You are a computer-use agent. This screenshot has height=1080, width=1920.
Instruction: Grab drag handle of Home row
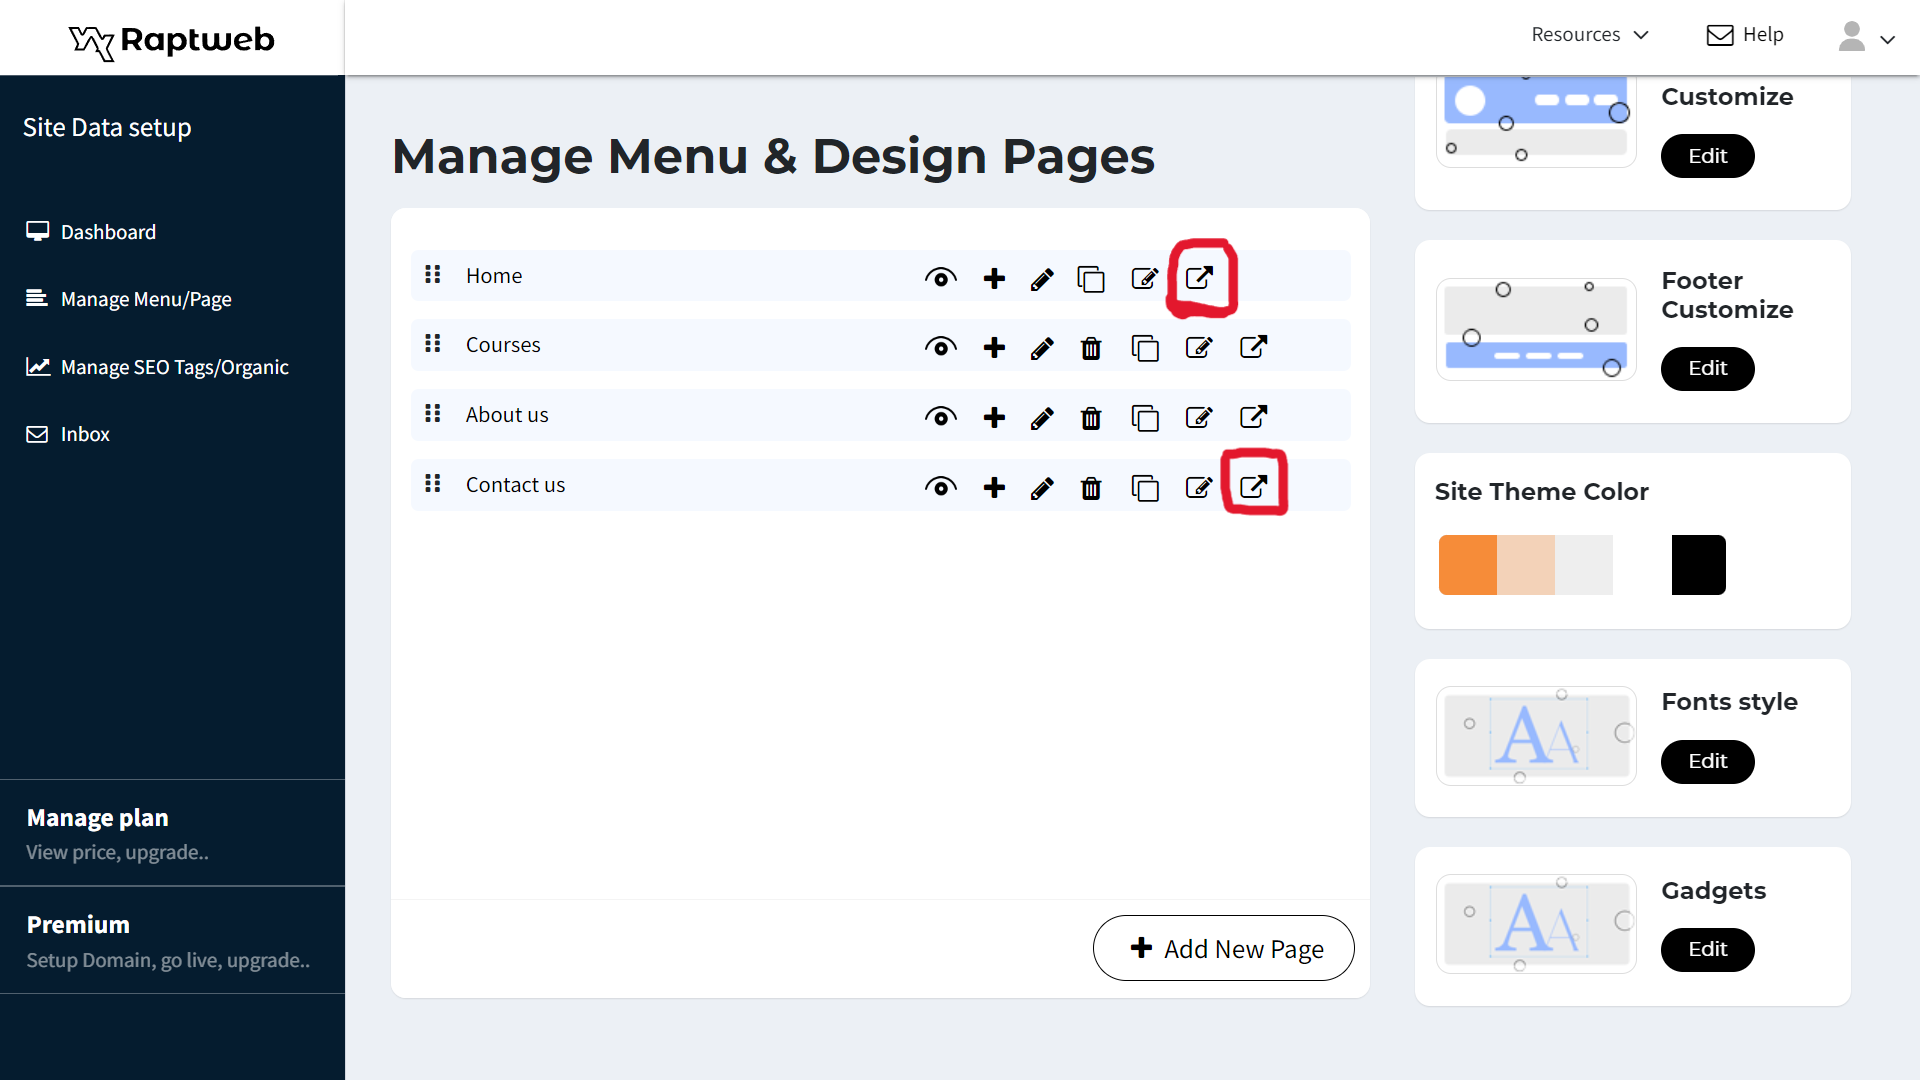(x=433, y=274)
